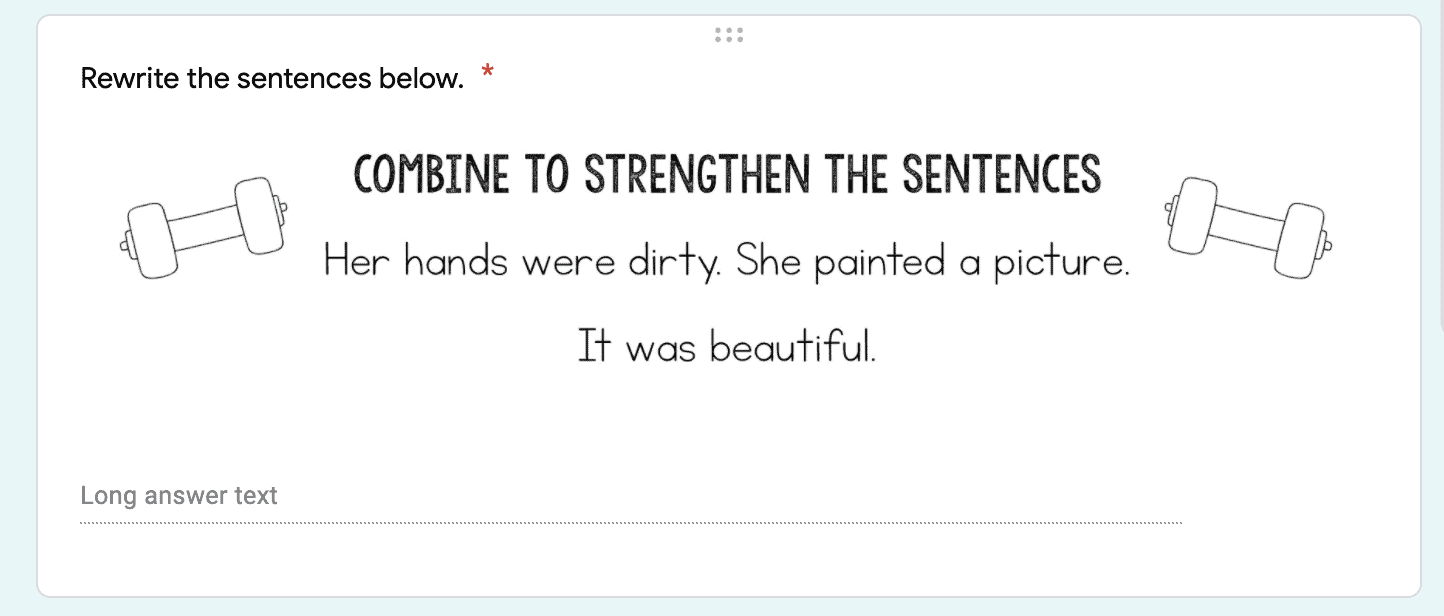
Task: Click the left dumbbell illustration
Action: pos(204,228)
